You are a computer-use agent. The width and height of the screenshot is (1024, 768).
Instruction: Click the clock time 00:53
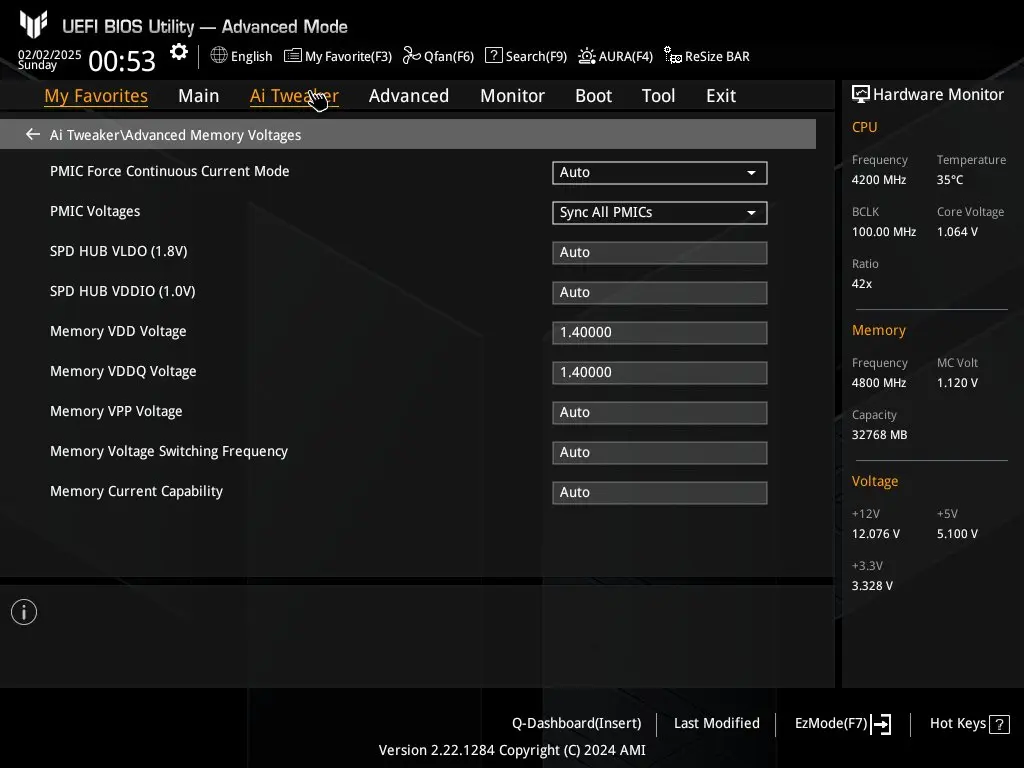[x=122, y=61]
